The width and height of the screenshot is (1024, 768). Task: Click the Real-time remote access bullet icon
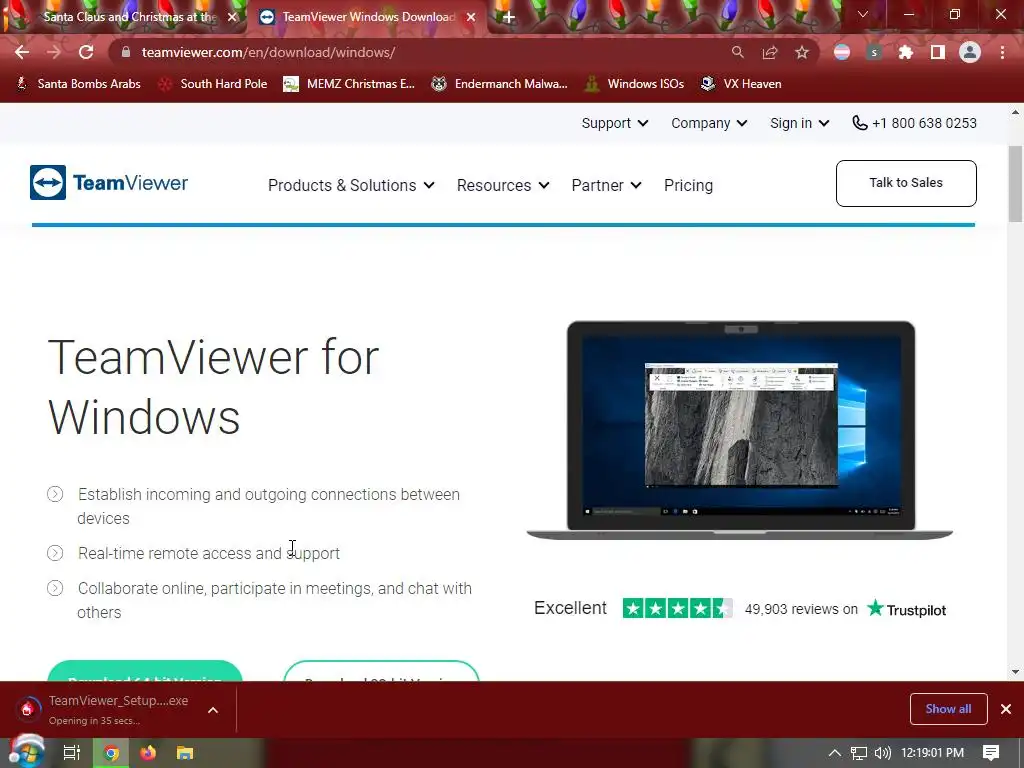(55, 553)
